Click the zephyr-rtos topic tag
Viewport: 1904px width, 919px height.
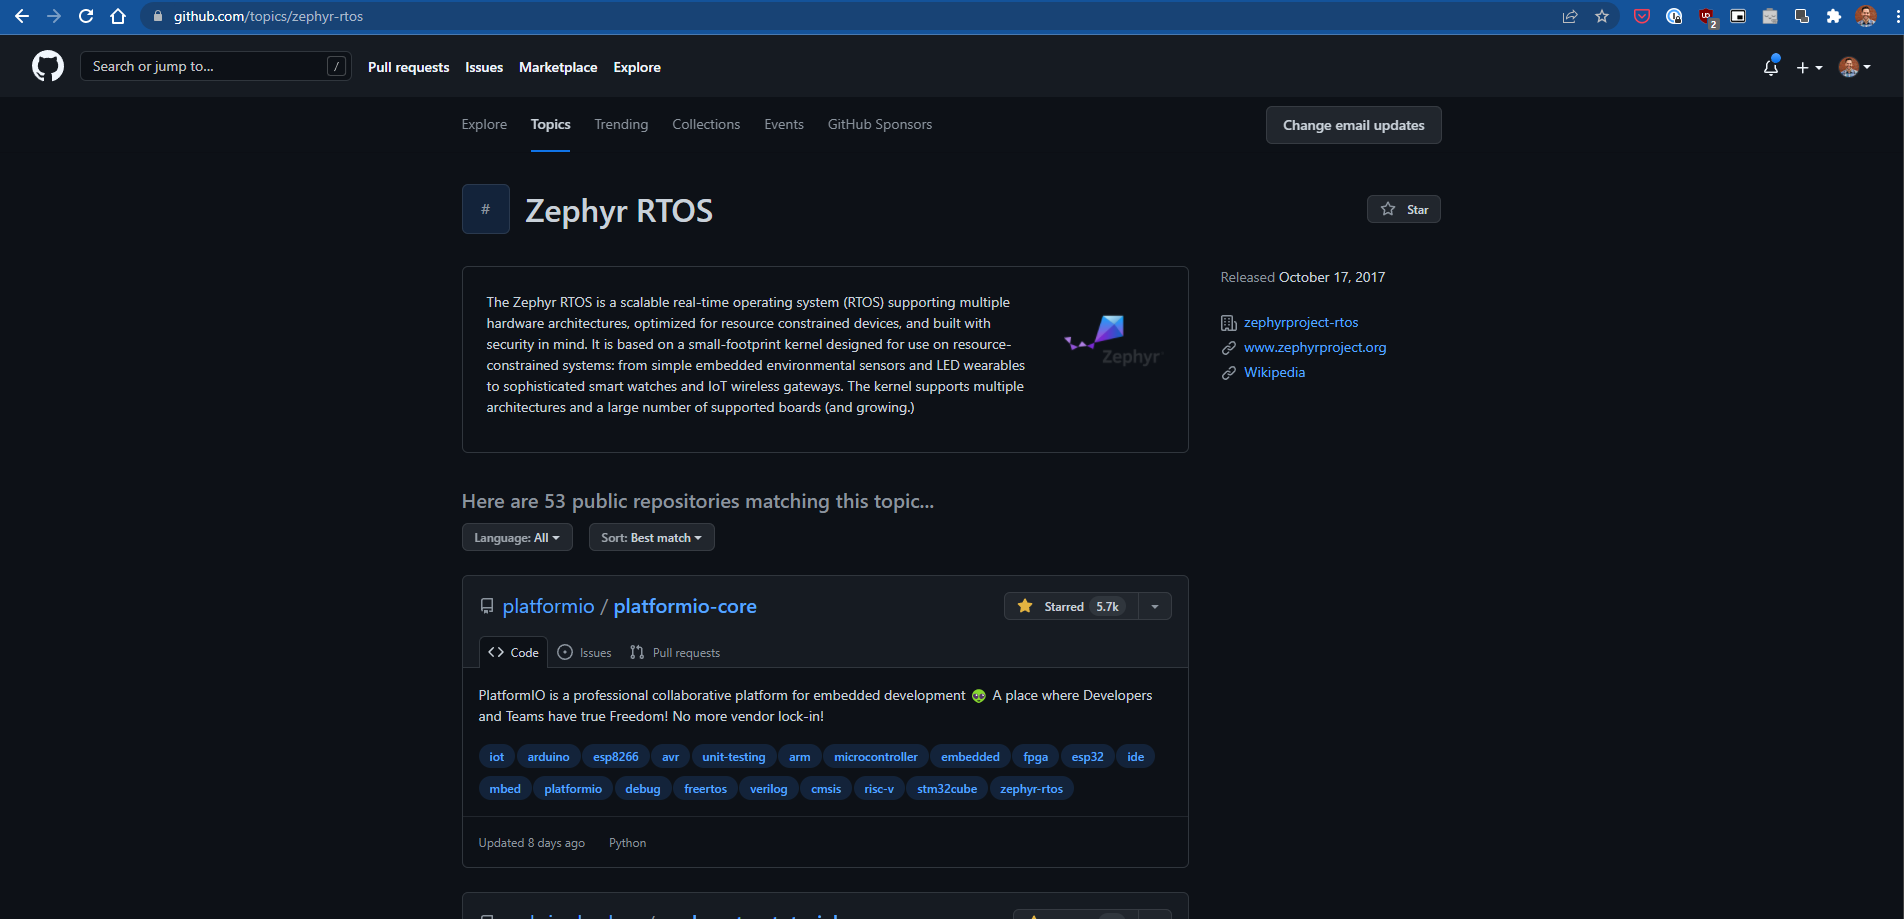1031,788
